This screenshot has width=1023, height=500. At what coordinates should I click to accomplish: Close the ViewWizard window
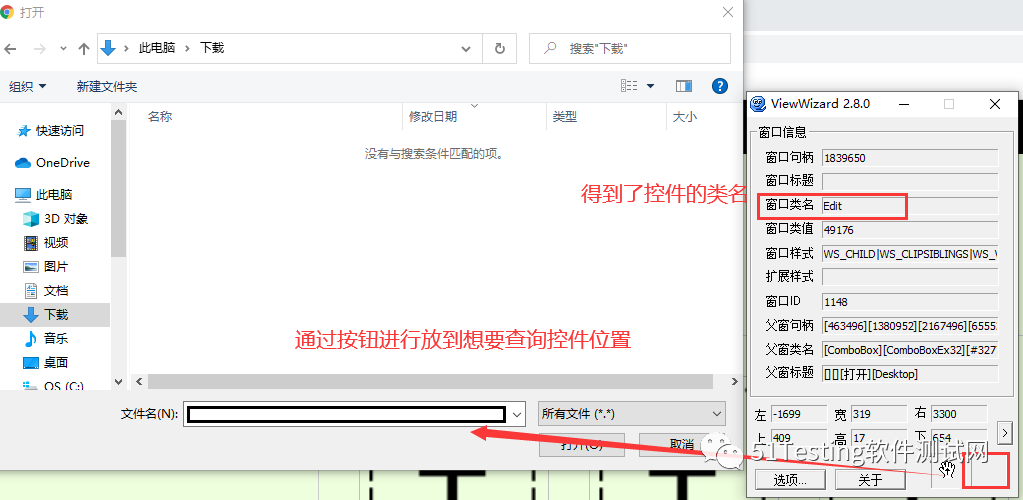[994, 104]
